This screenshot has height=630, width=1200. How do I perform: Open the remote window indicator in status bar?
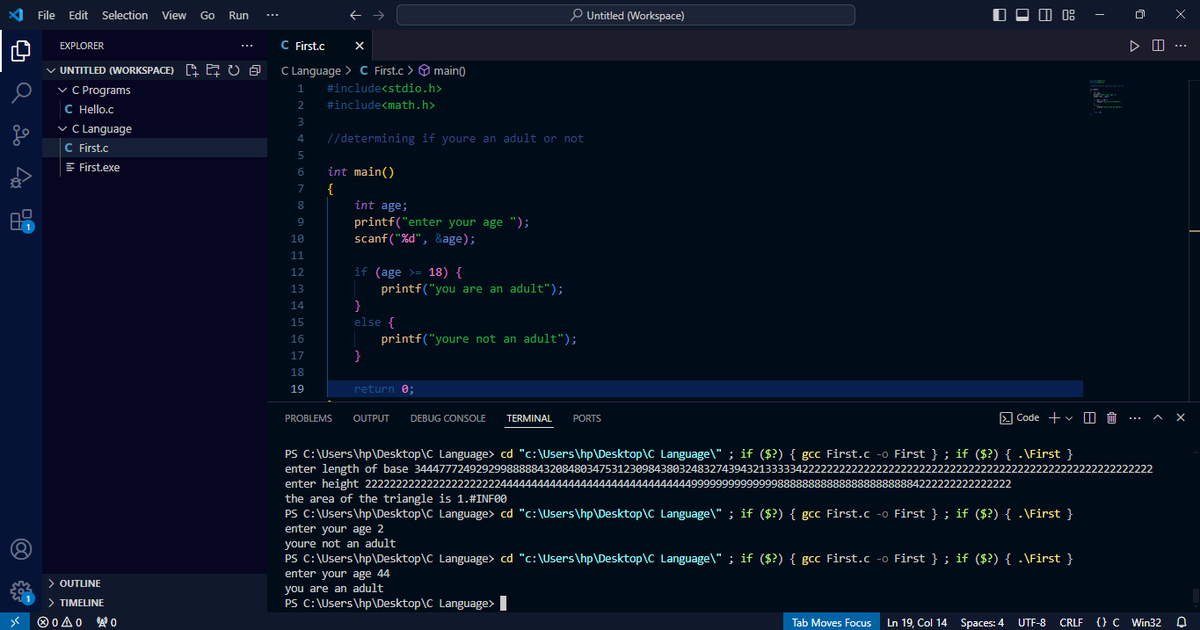click(15, 622)
